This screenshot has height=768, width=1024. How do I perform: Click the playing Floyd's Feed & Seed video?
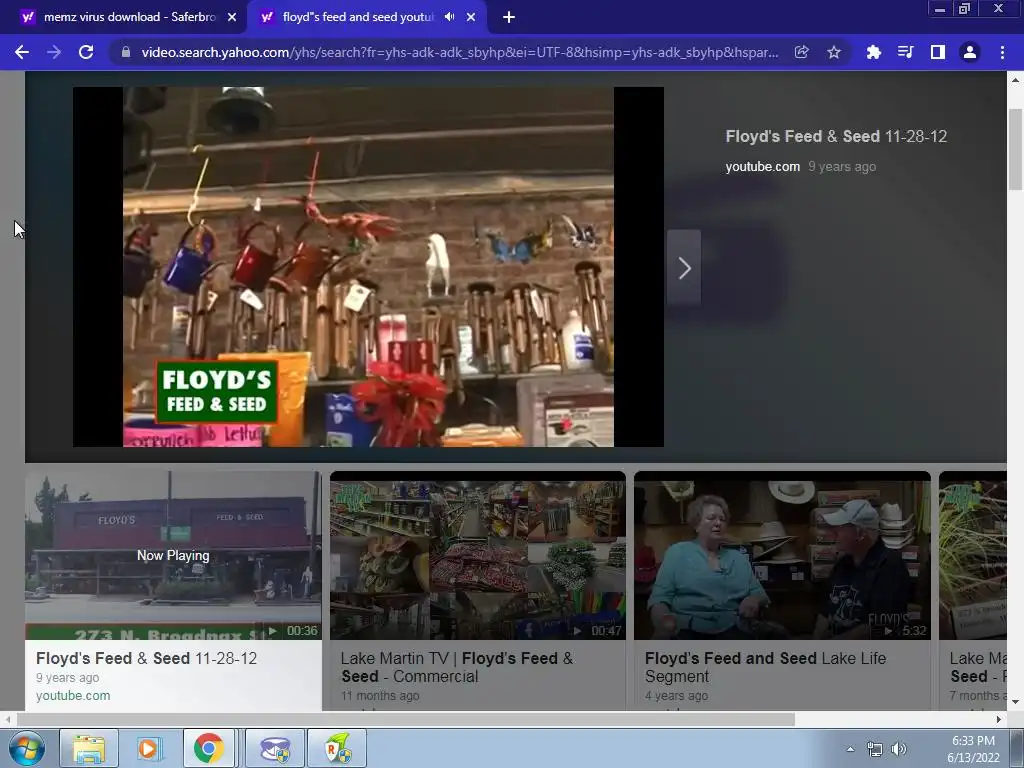(368, 266)
